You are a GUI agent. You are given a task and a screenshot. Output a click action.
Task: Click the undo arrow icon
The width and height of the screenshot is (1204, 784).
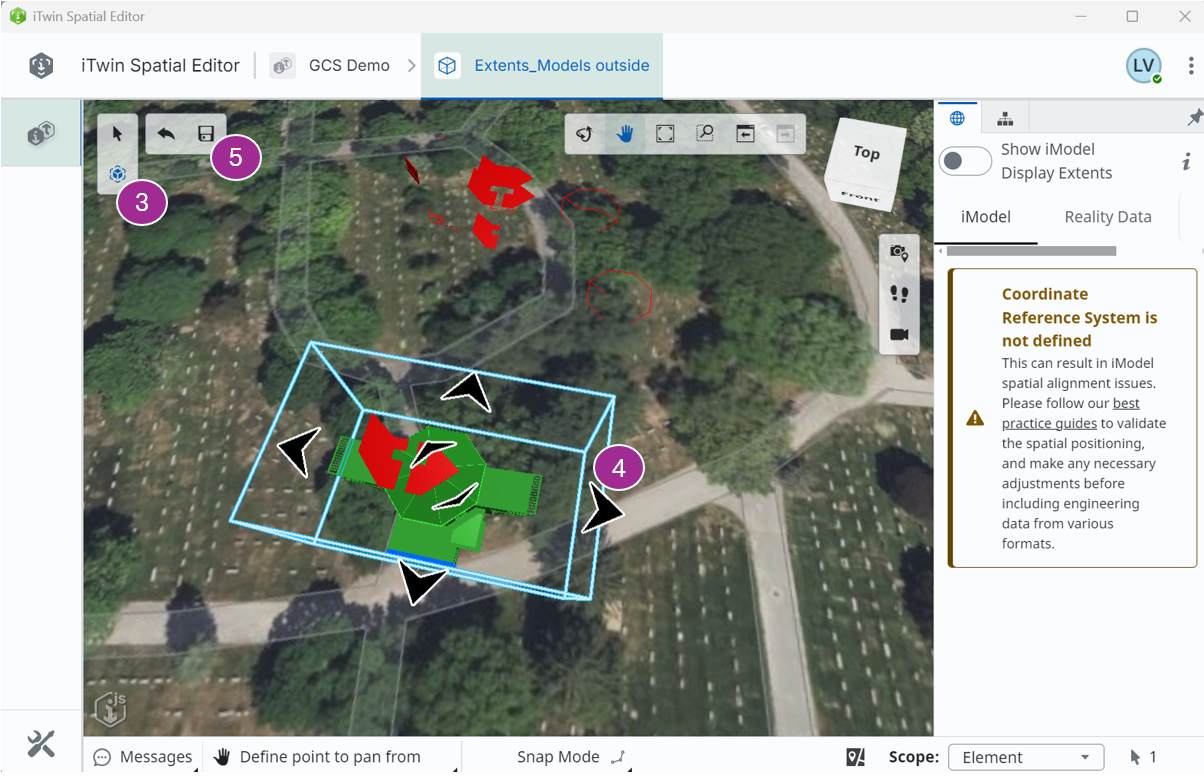[166, 134]
